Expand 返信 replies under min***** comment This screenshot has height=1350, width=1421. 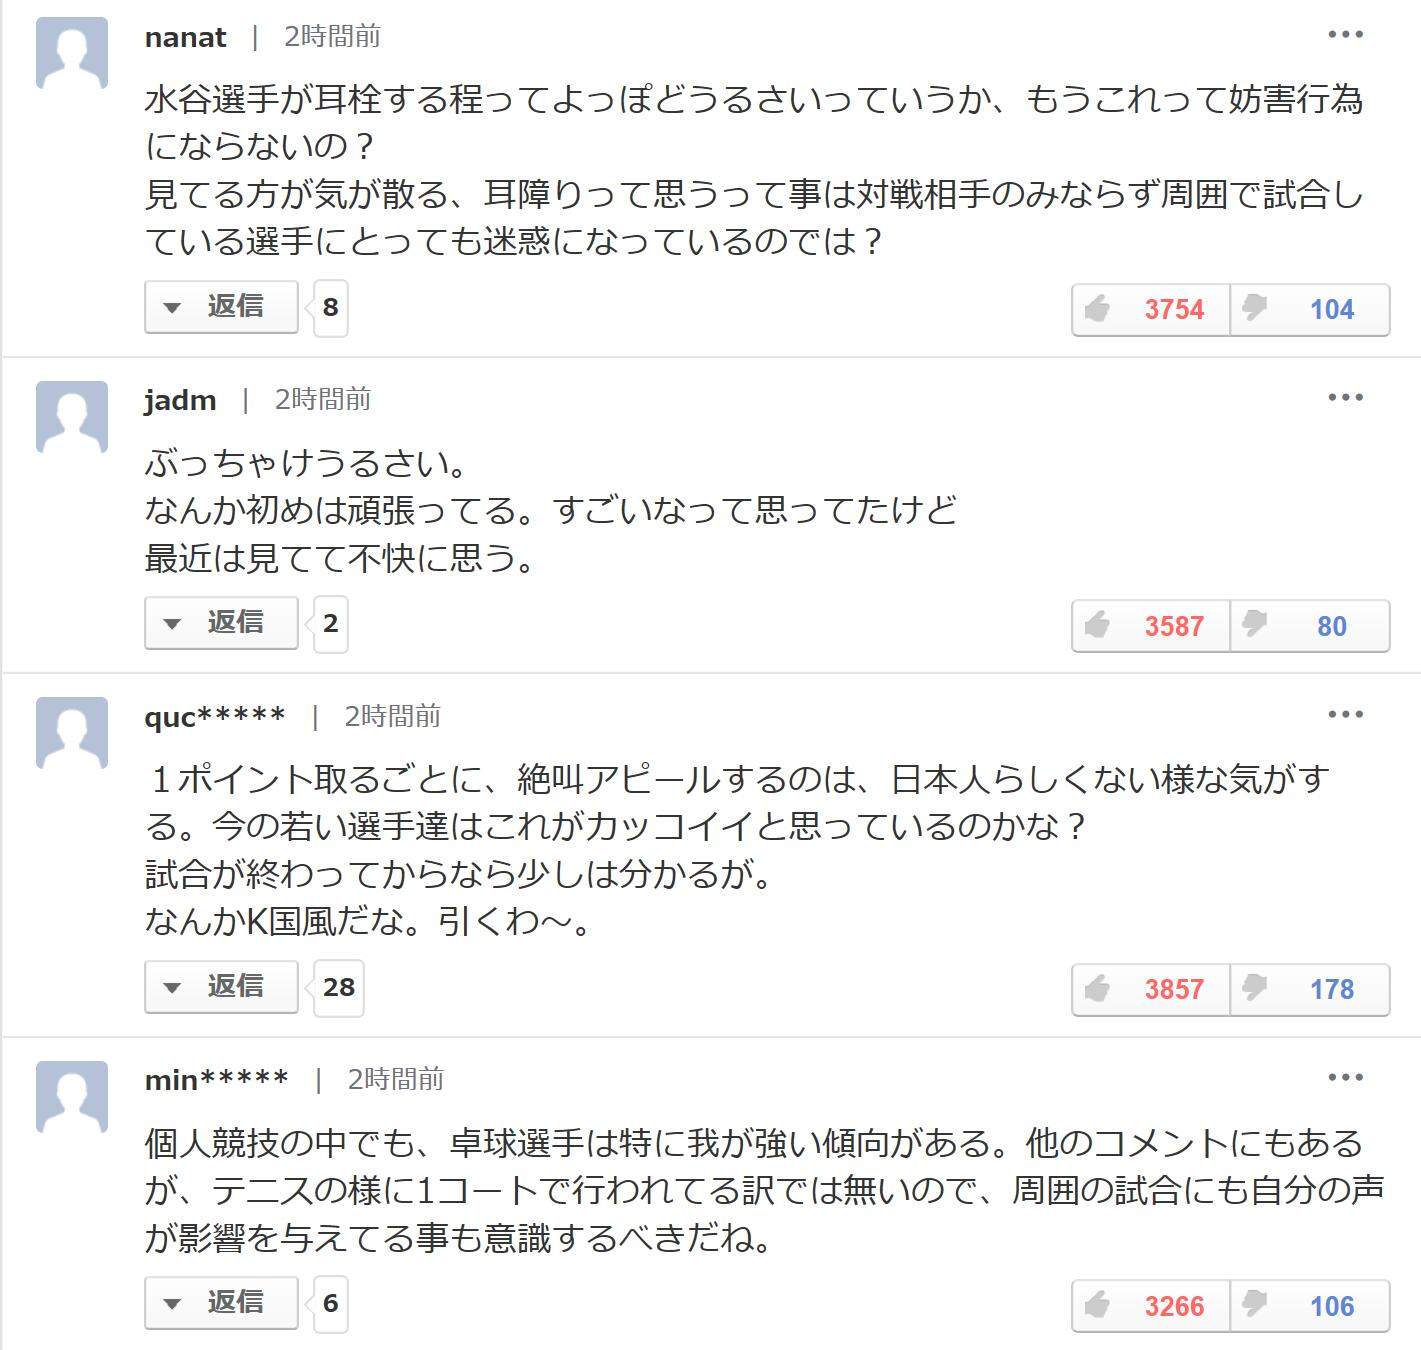point(222,1303)
